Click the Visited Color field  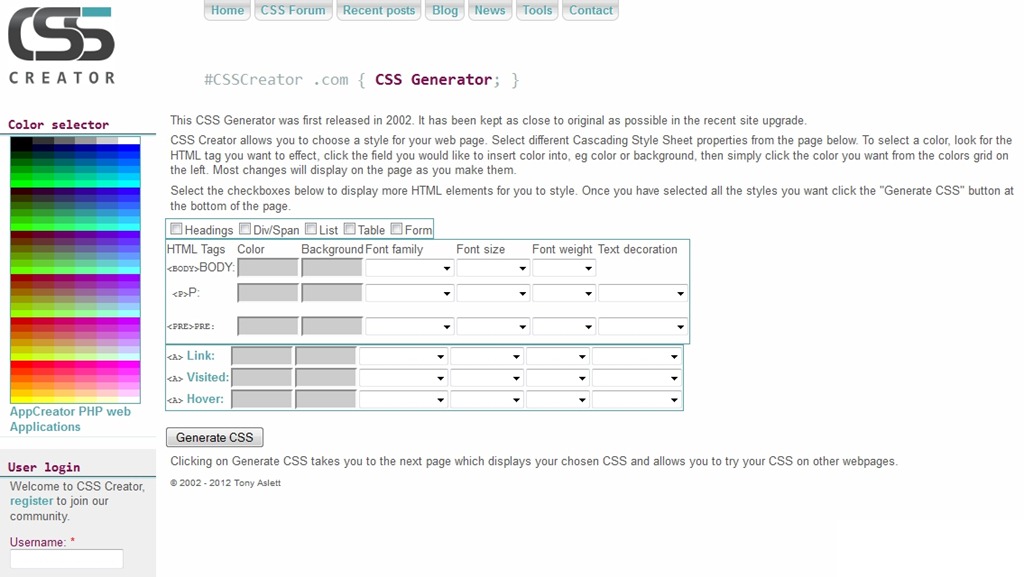click(261, 377)
